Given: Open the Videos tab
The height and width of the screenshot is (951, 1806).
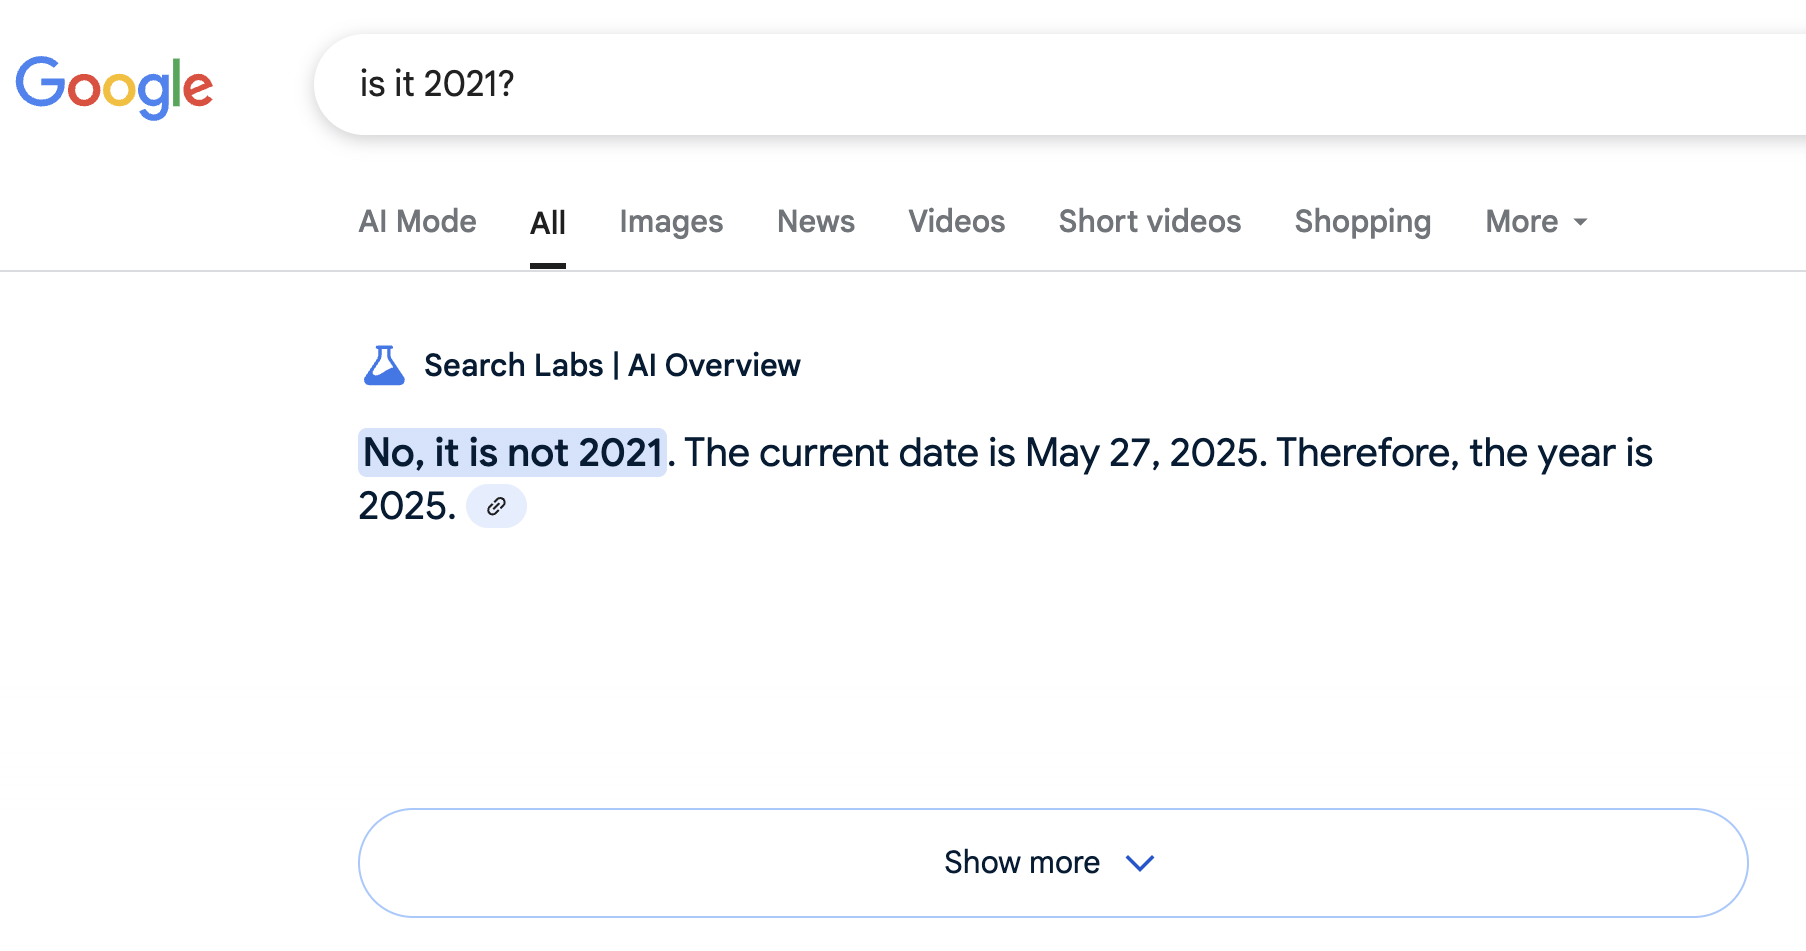Looking at the screenshot, I should tap(956, 221).
